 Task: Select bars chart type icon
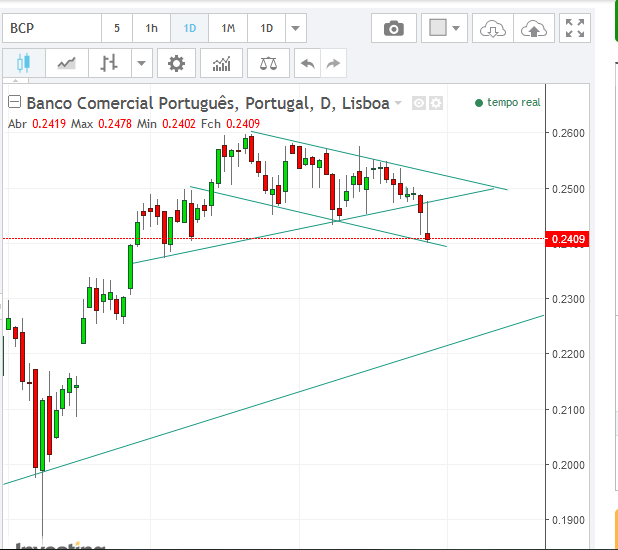click(110, 63)
